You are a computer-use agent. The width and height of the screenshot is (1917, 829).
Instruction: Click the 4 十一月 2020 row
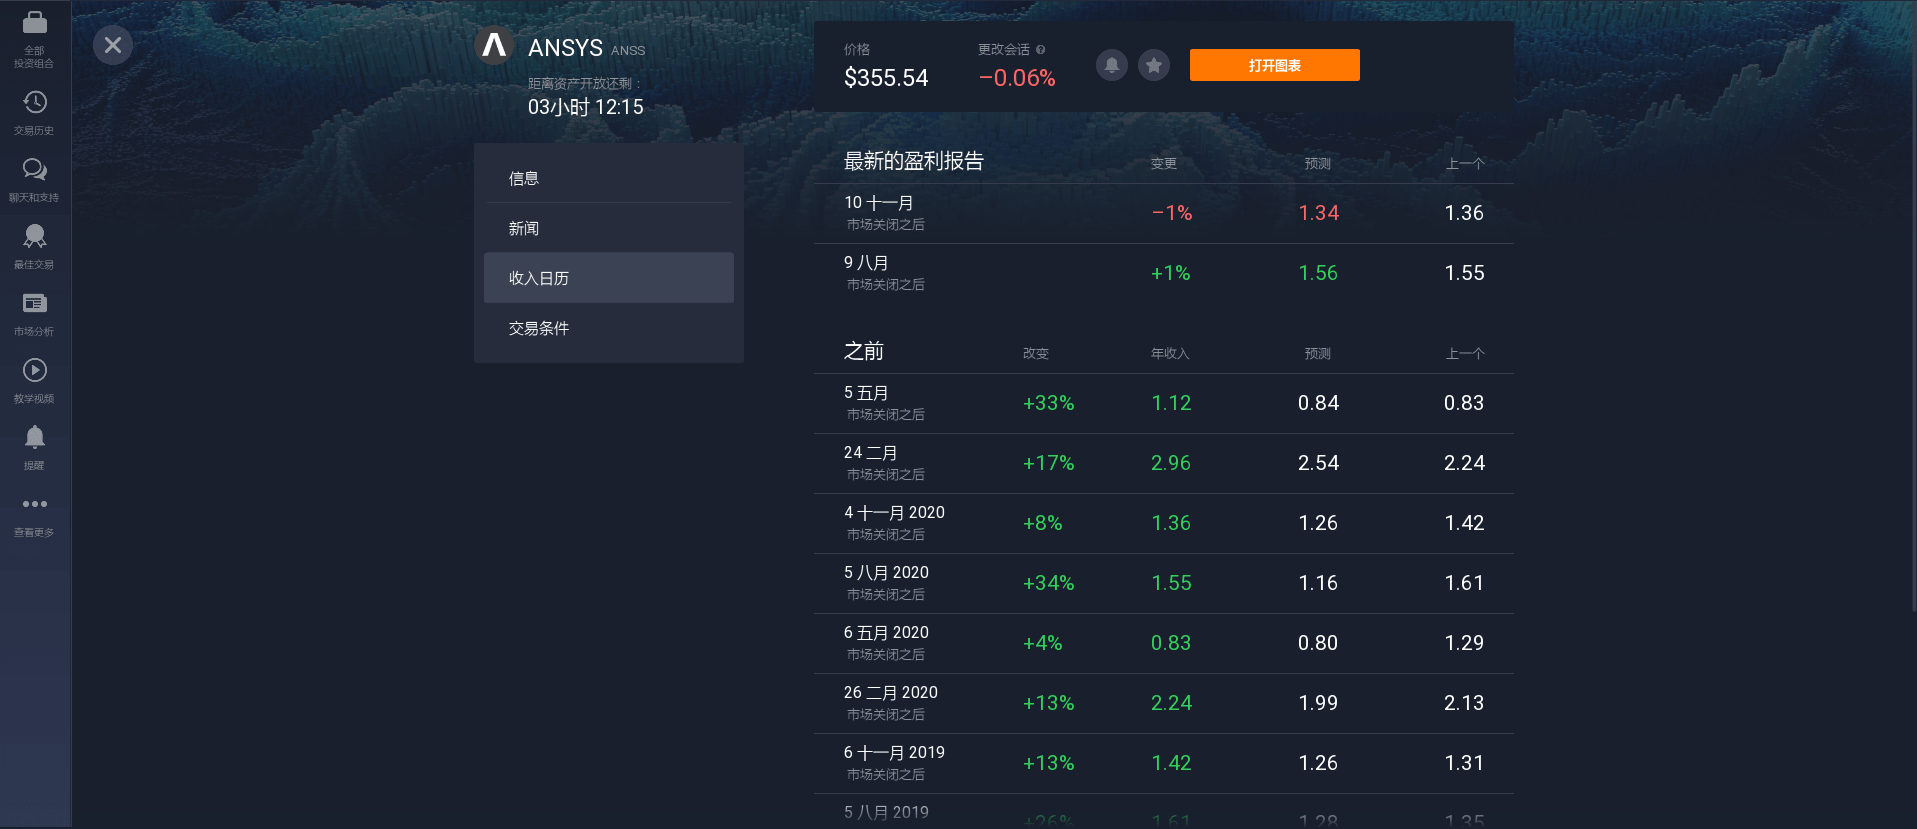(1164, 523)
